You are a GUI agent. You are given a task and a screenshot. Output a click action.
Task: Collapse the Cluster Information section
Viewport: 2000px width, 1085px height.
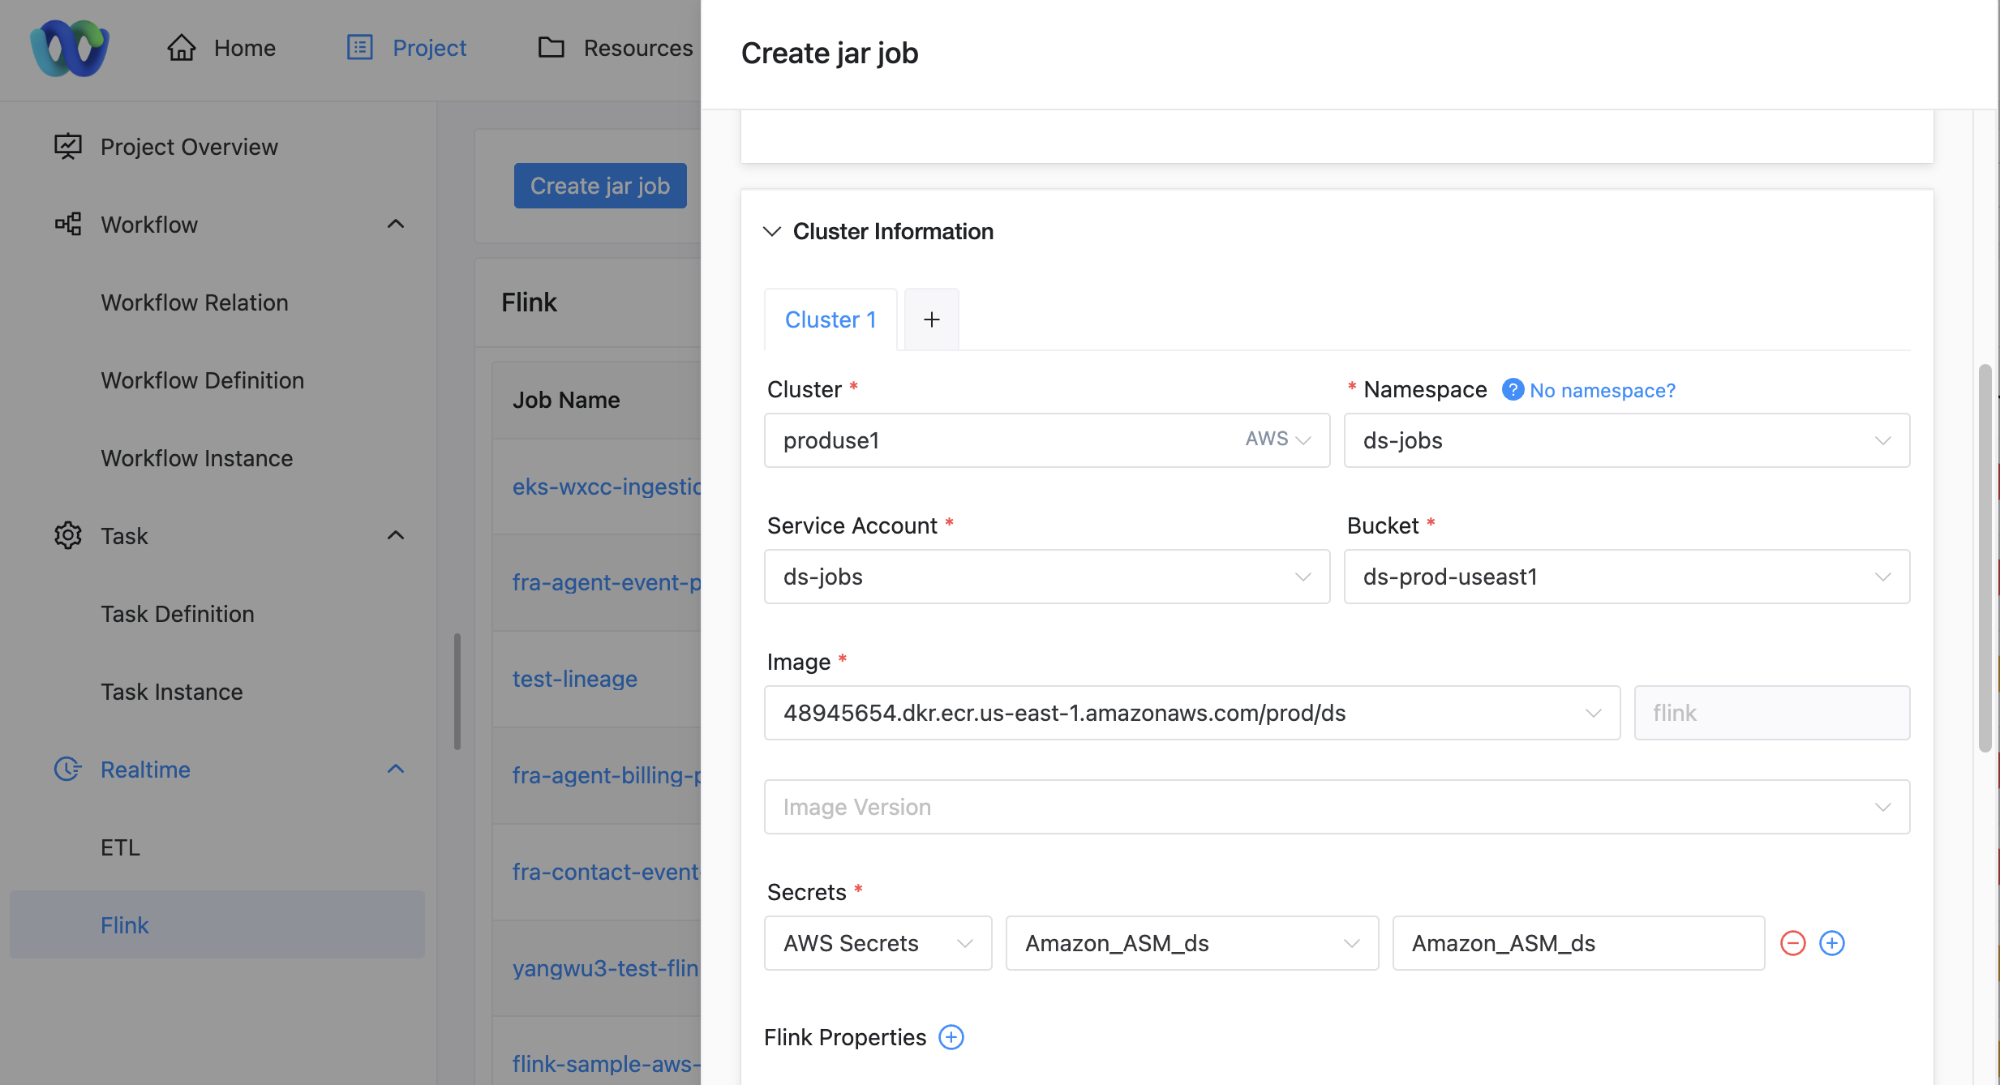pyautogui.click(x=772, y=231)
